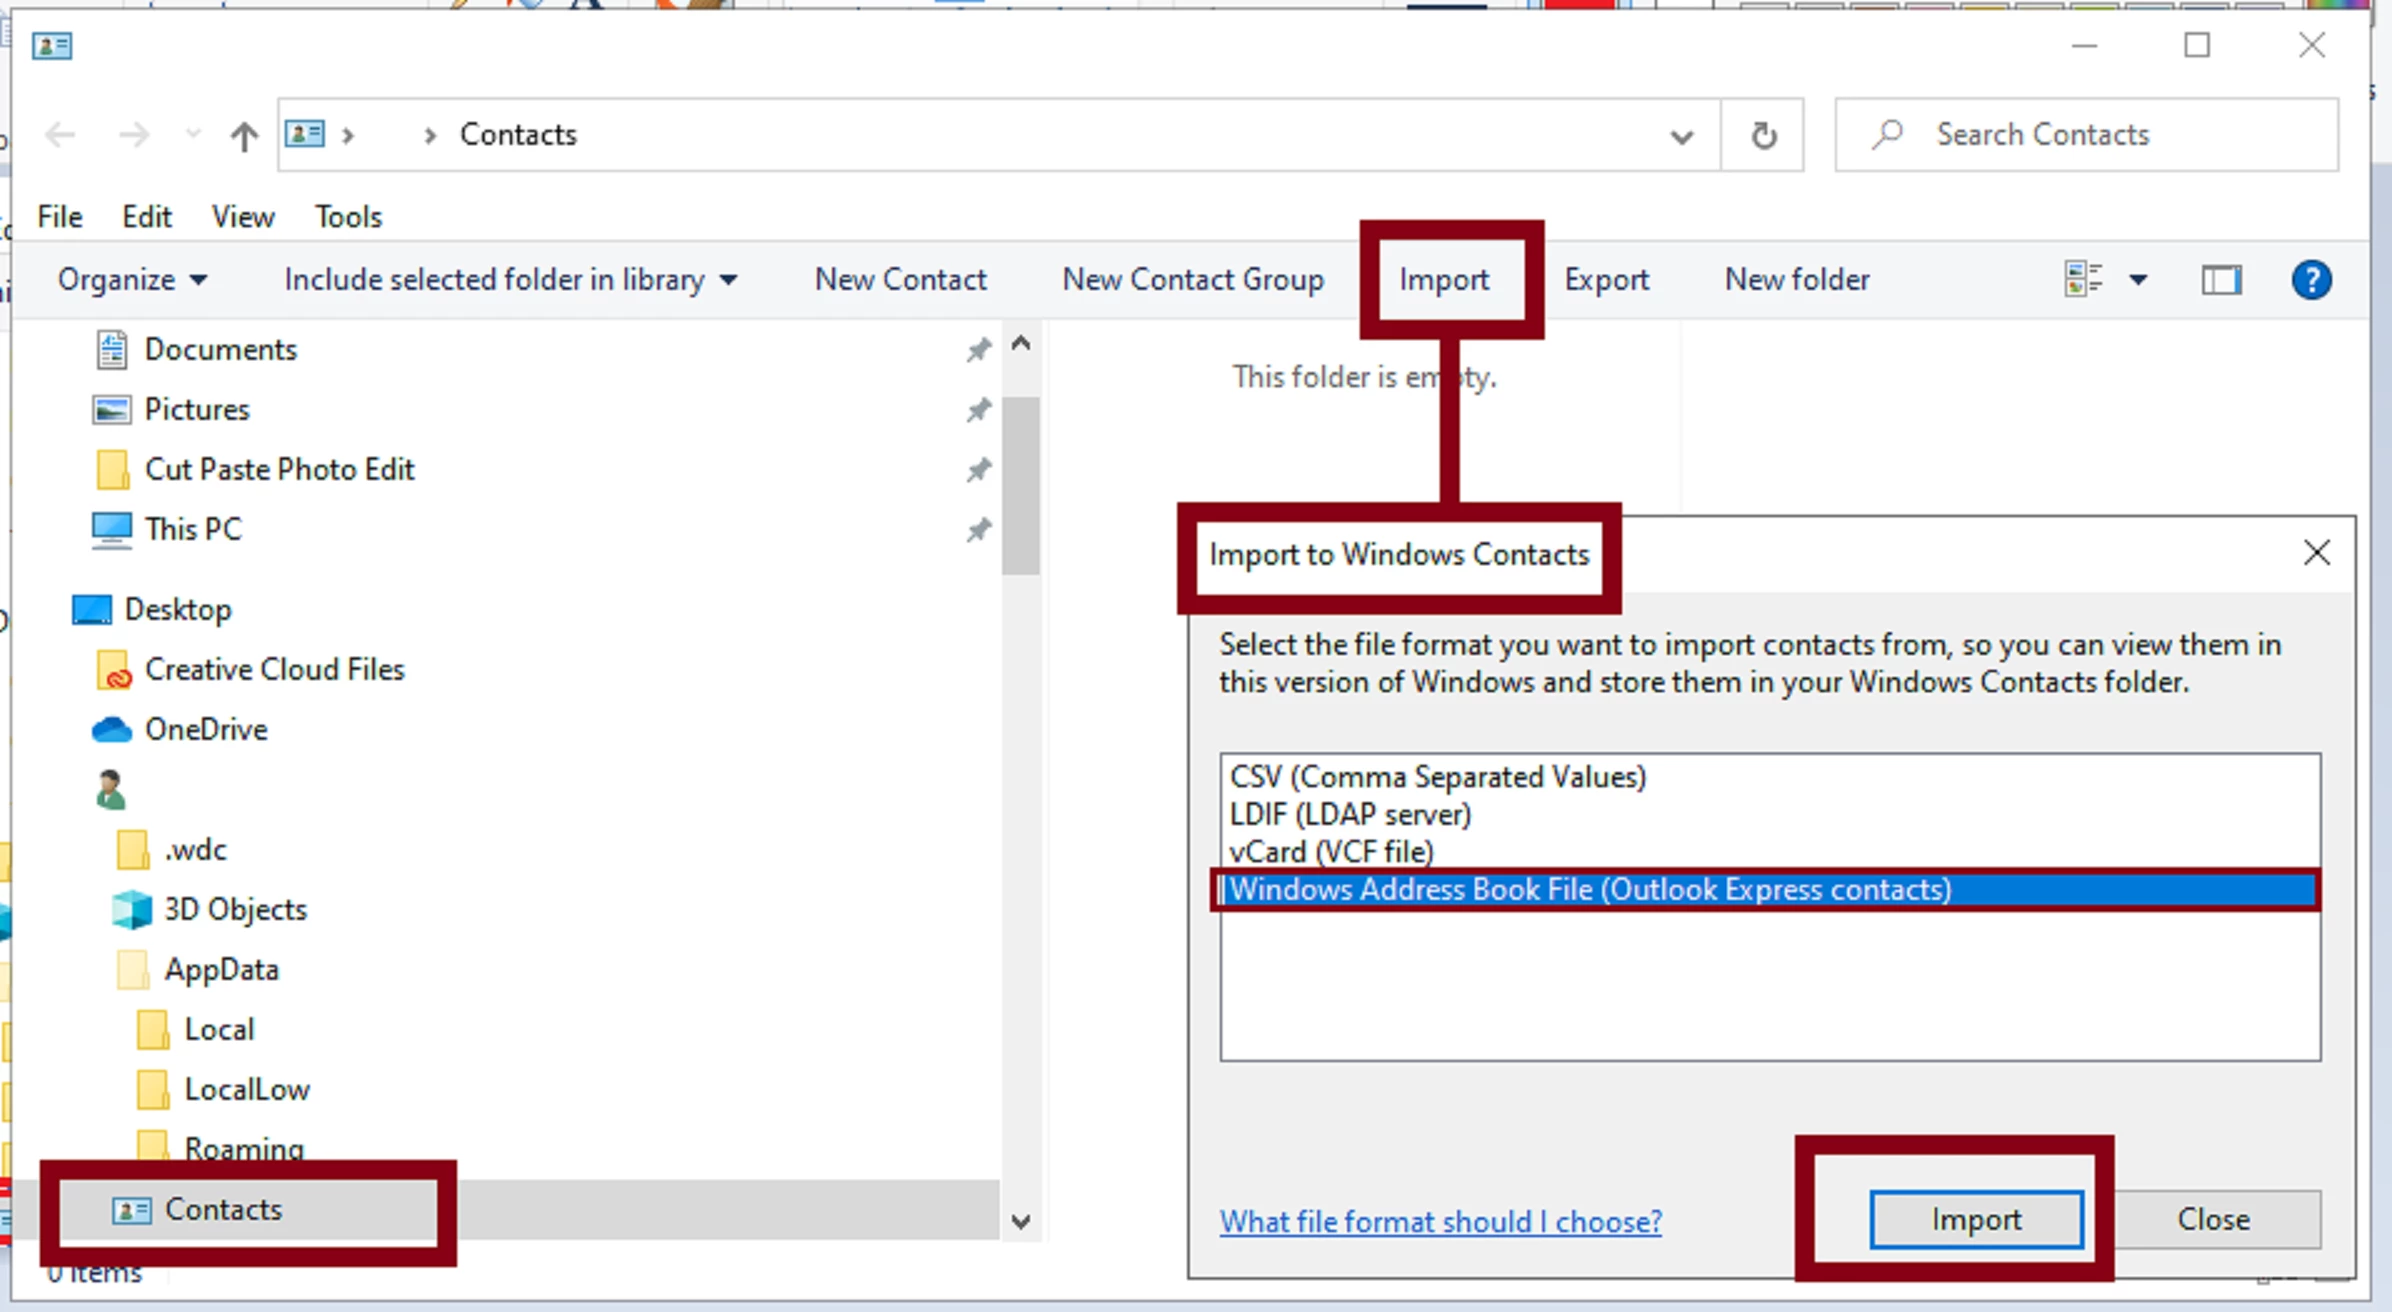Image resolution: width=2392 pixels, height=1312 pixels.
Task: Click the refresh address bar icon
Action: (x=1764, y=135)
